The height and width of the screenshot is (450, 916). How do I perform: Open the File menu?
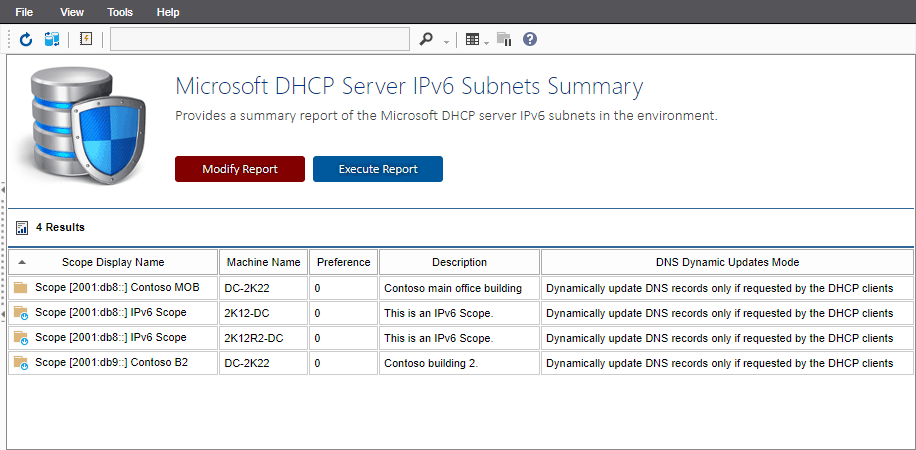(x=24, y=12)
